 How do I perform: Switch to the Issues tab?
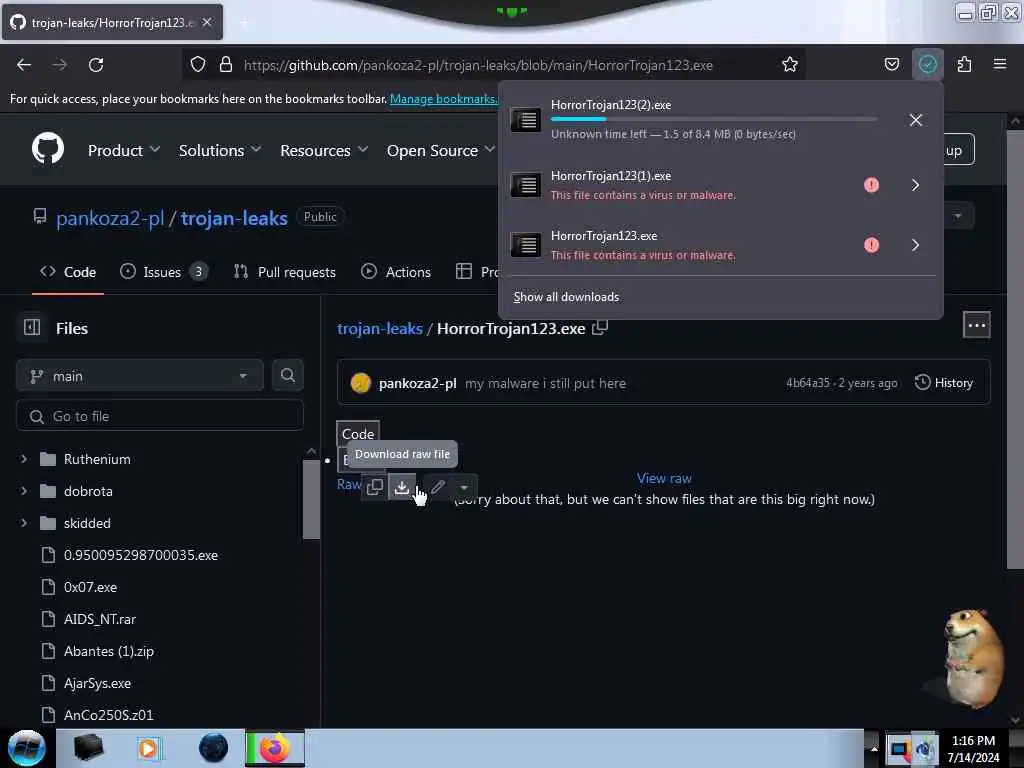163,272
